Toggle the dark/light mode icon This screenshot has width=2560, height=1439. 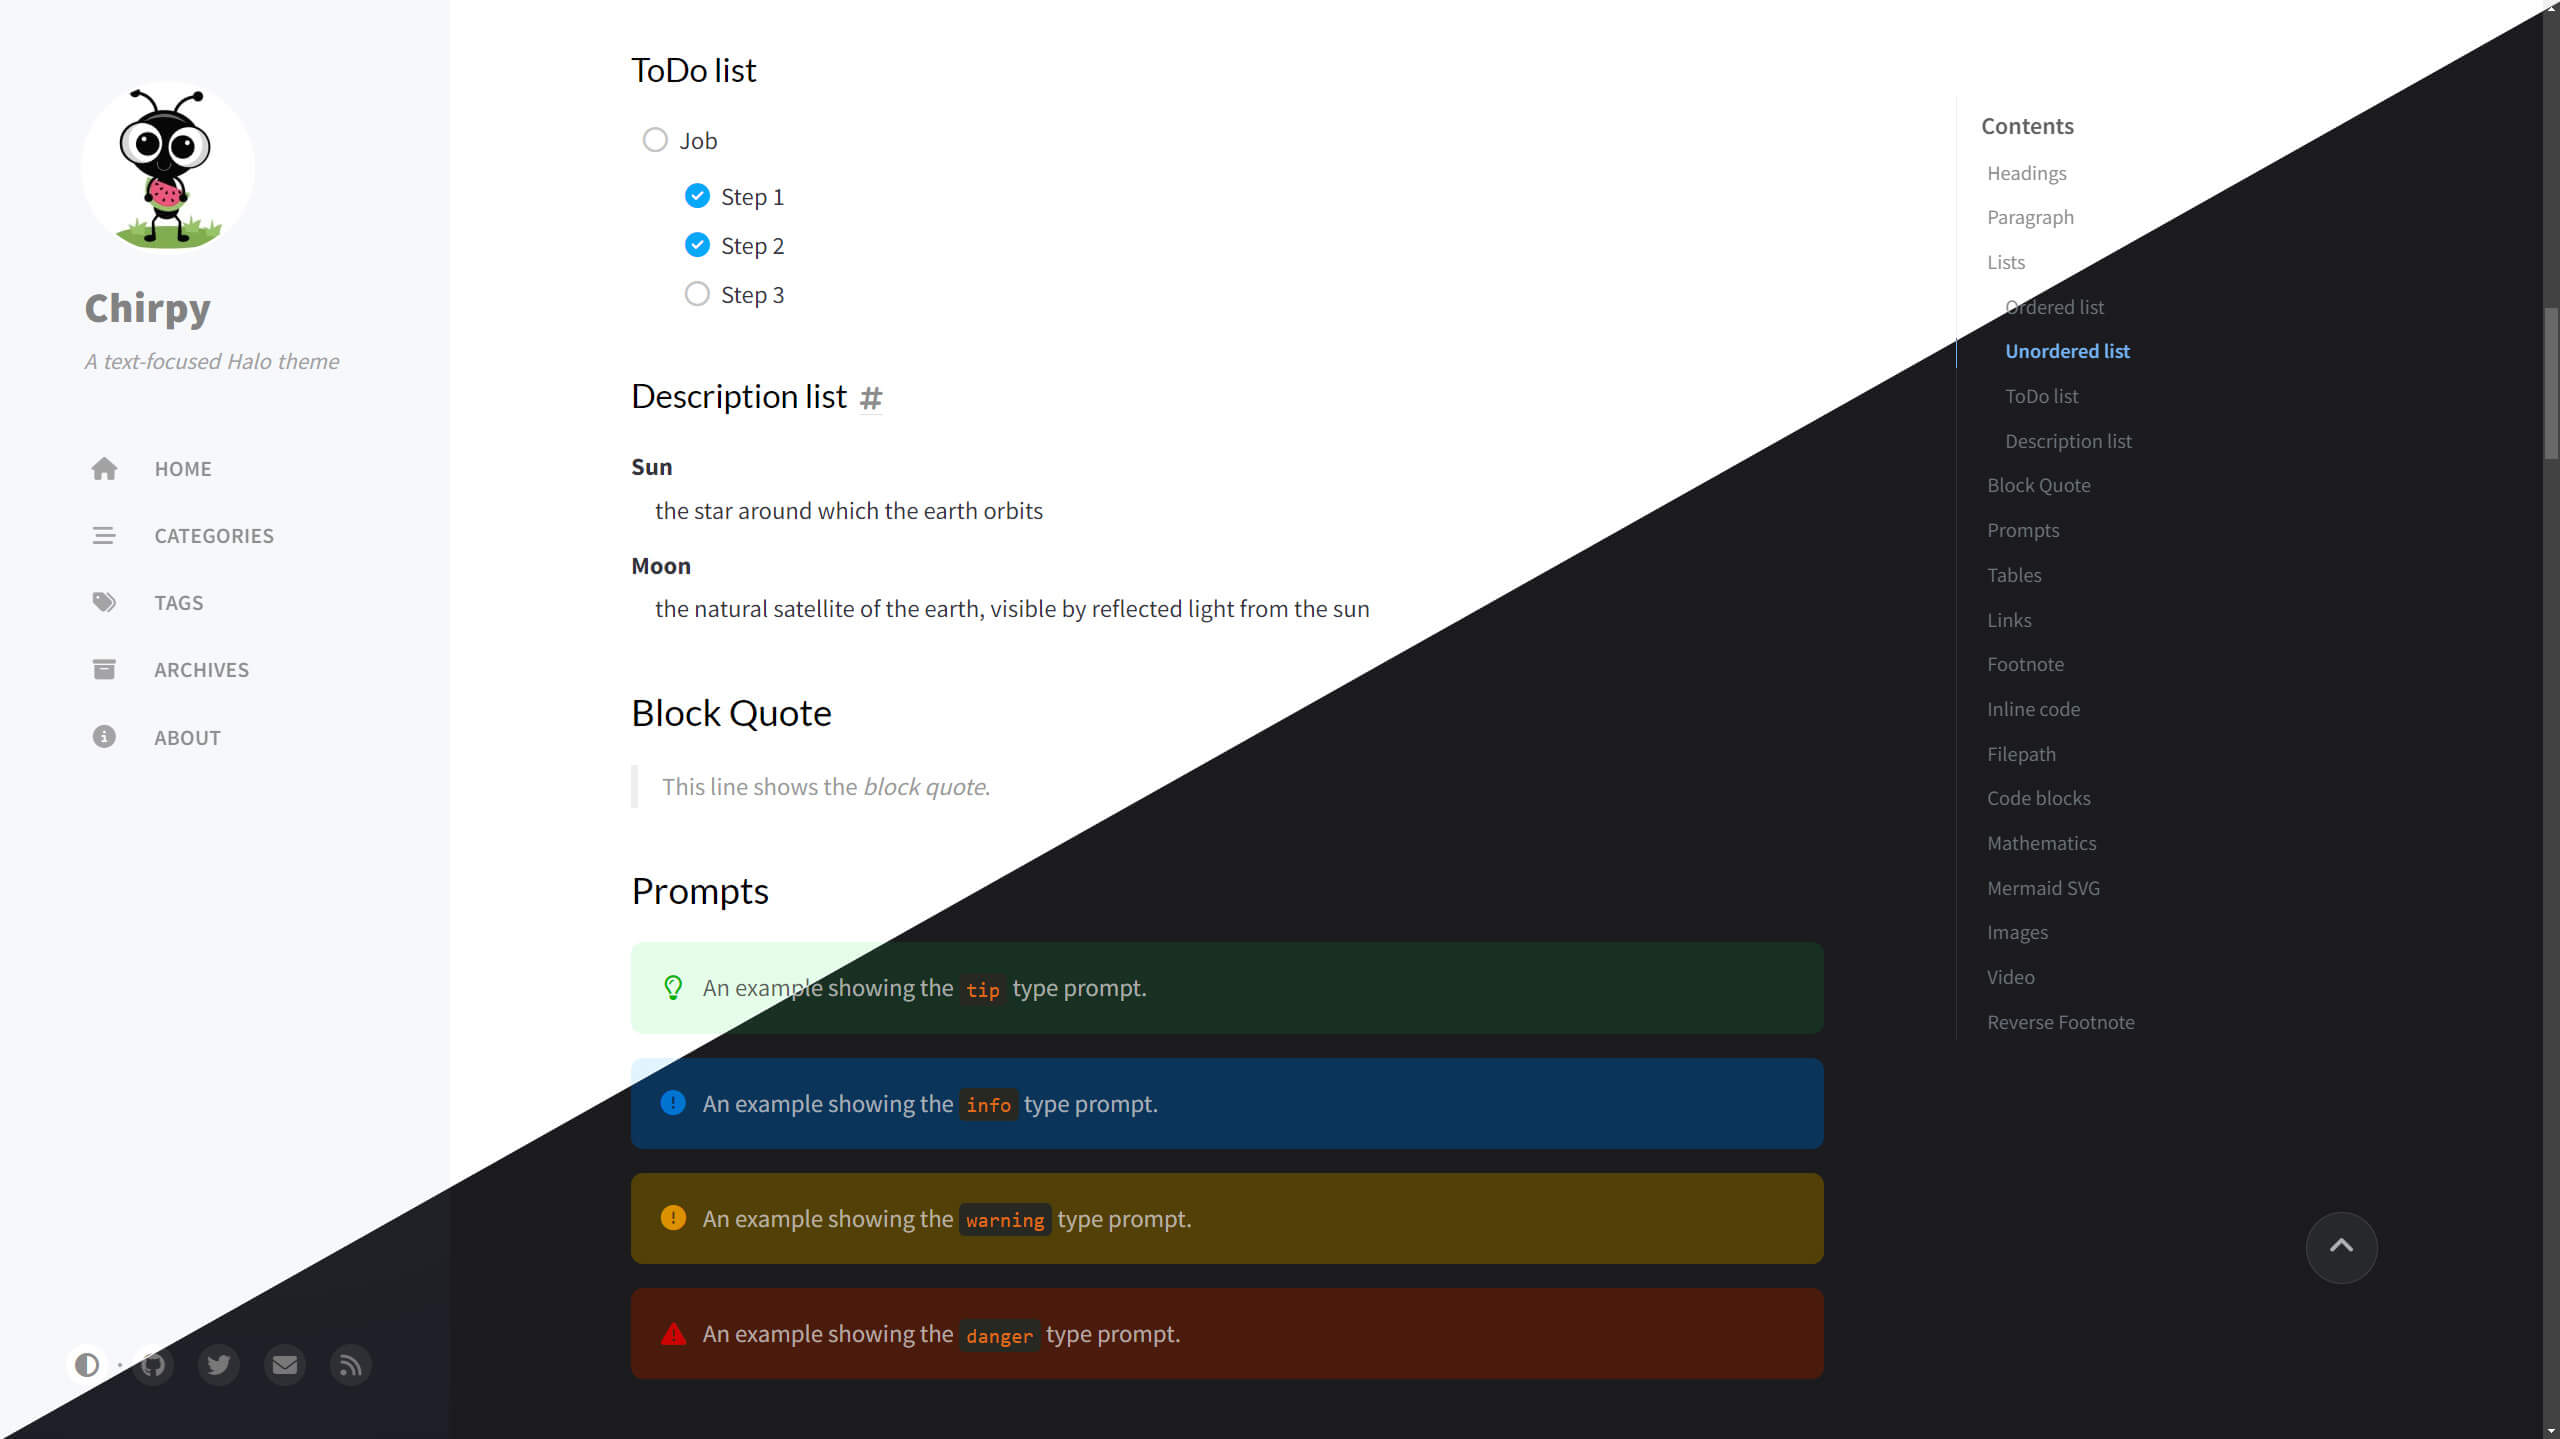[x=87, y=1365]
